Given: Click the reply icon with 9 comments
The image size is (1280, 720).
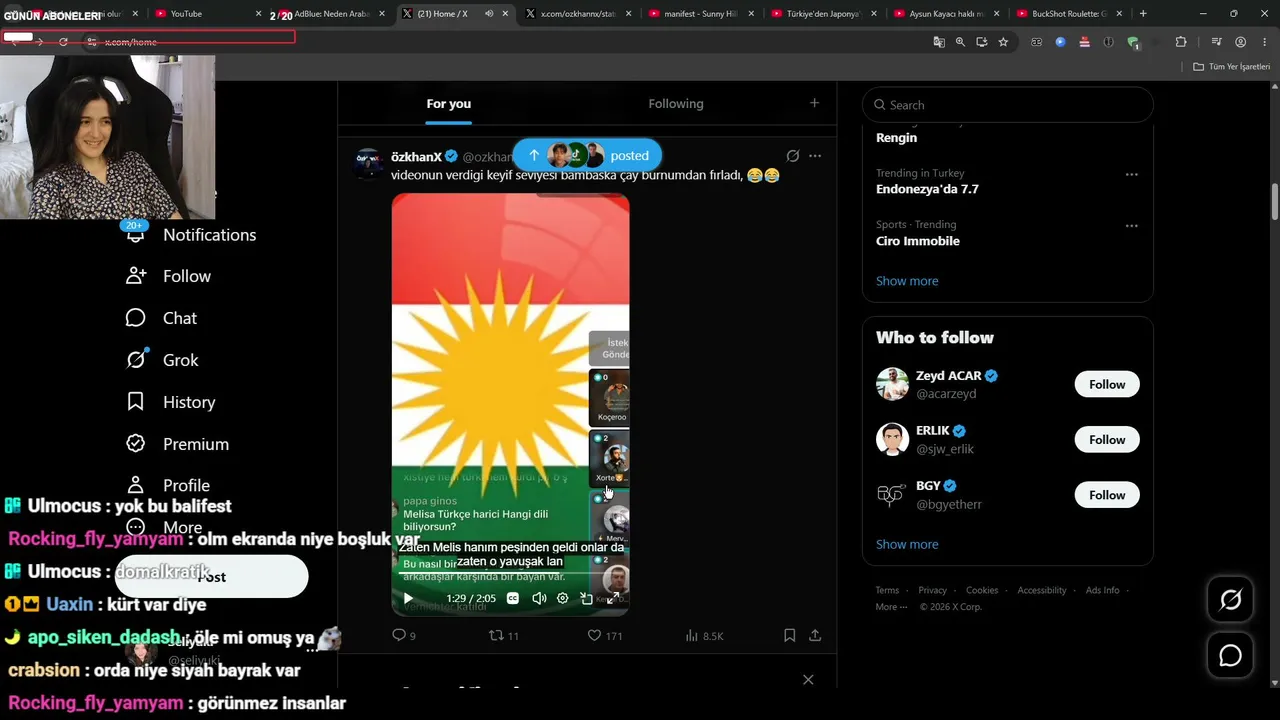Looking at the screenshot, I should 399,635.
